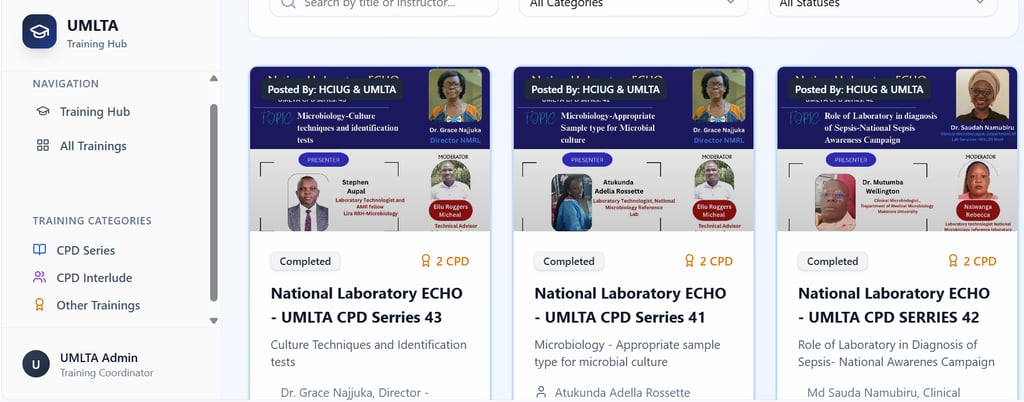Screen dimensions: 1024x402
Task: Open the All Categories dropdown
Action: (633, 5)
